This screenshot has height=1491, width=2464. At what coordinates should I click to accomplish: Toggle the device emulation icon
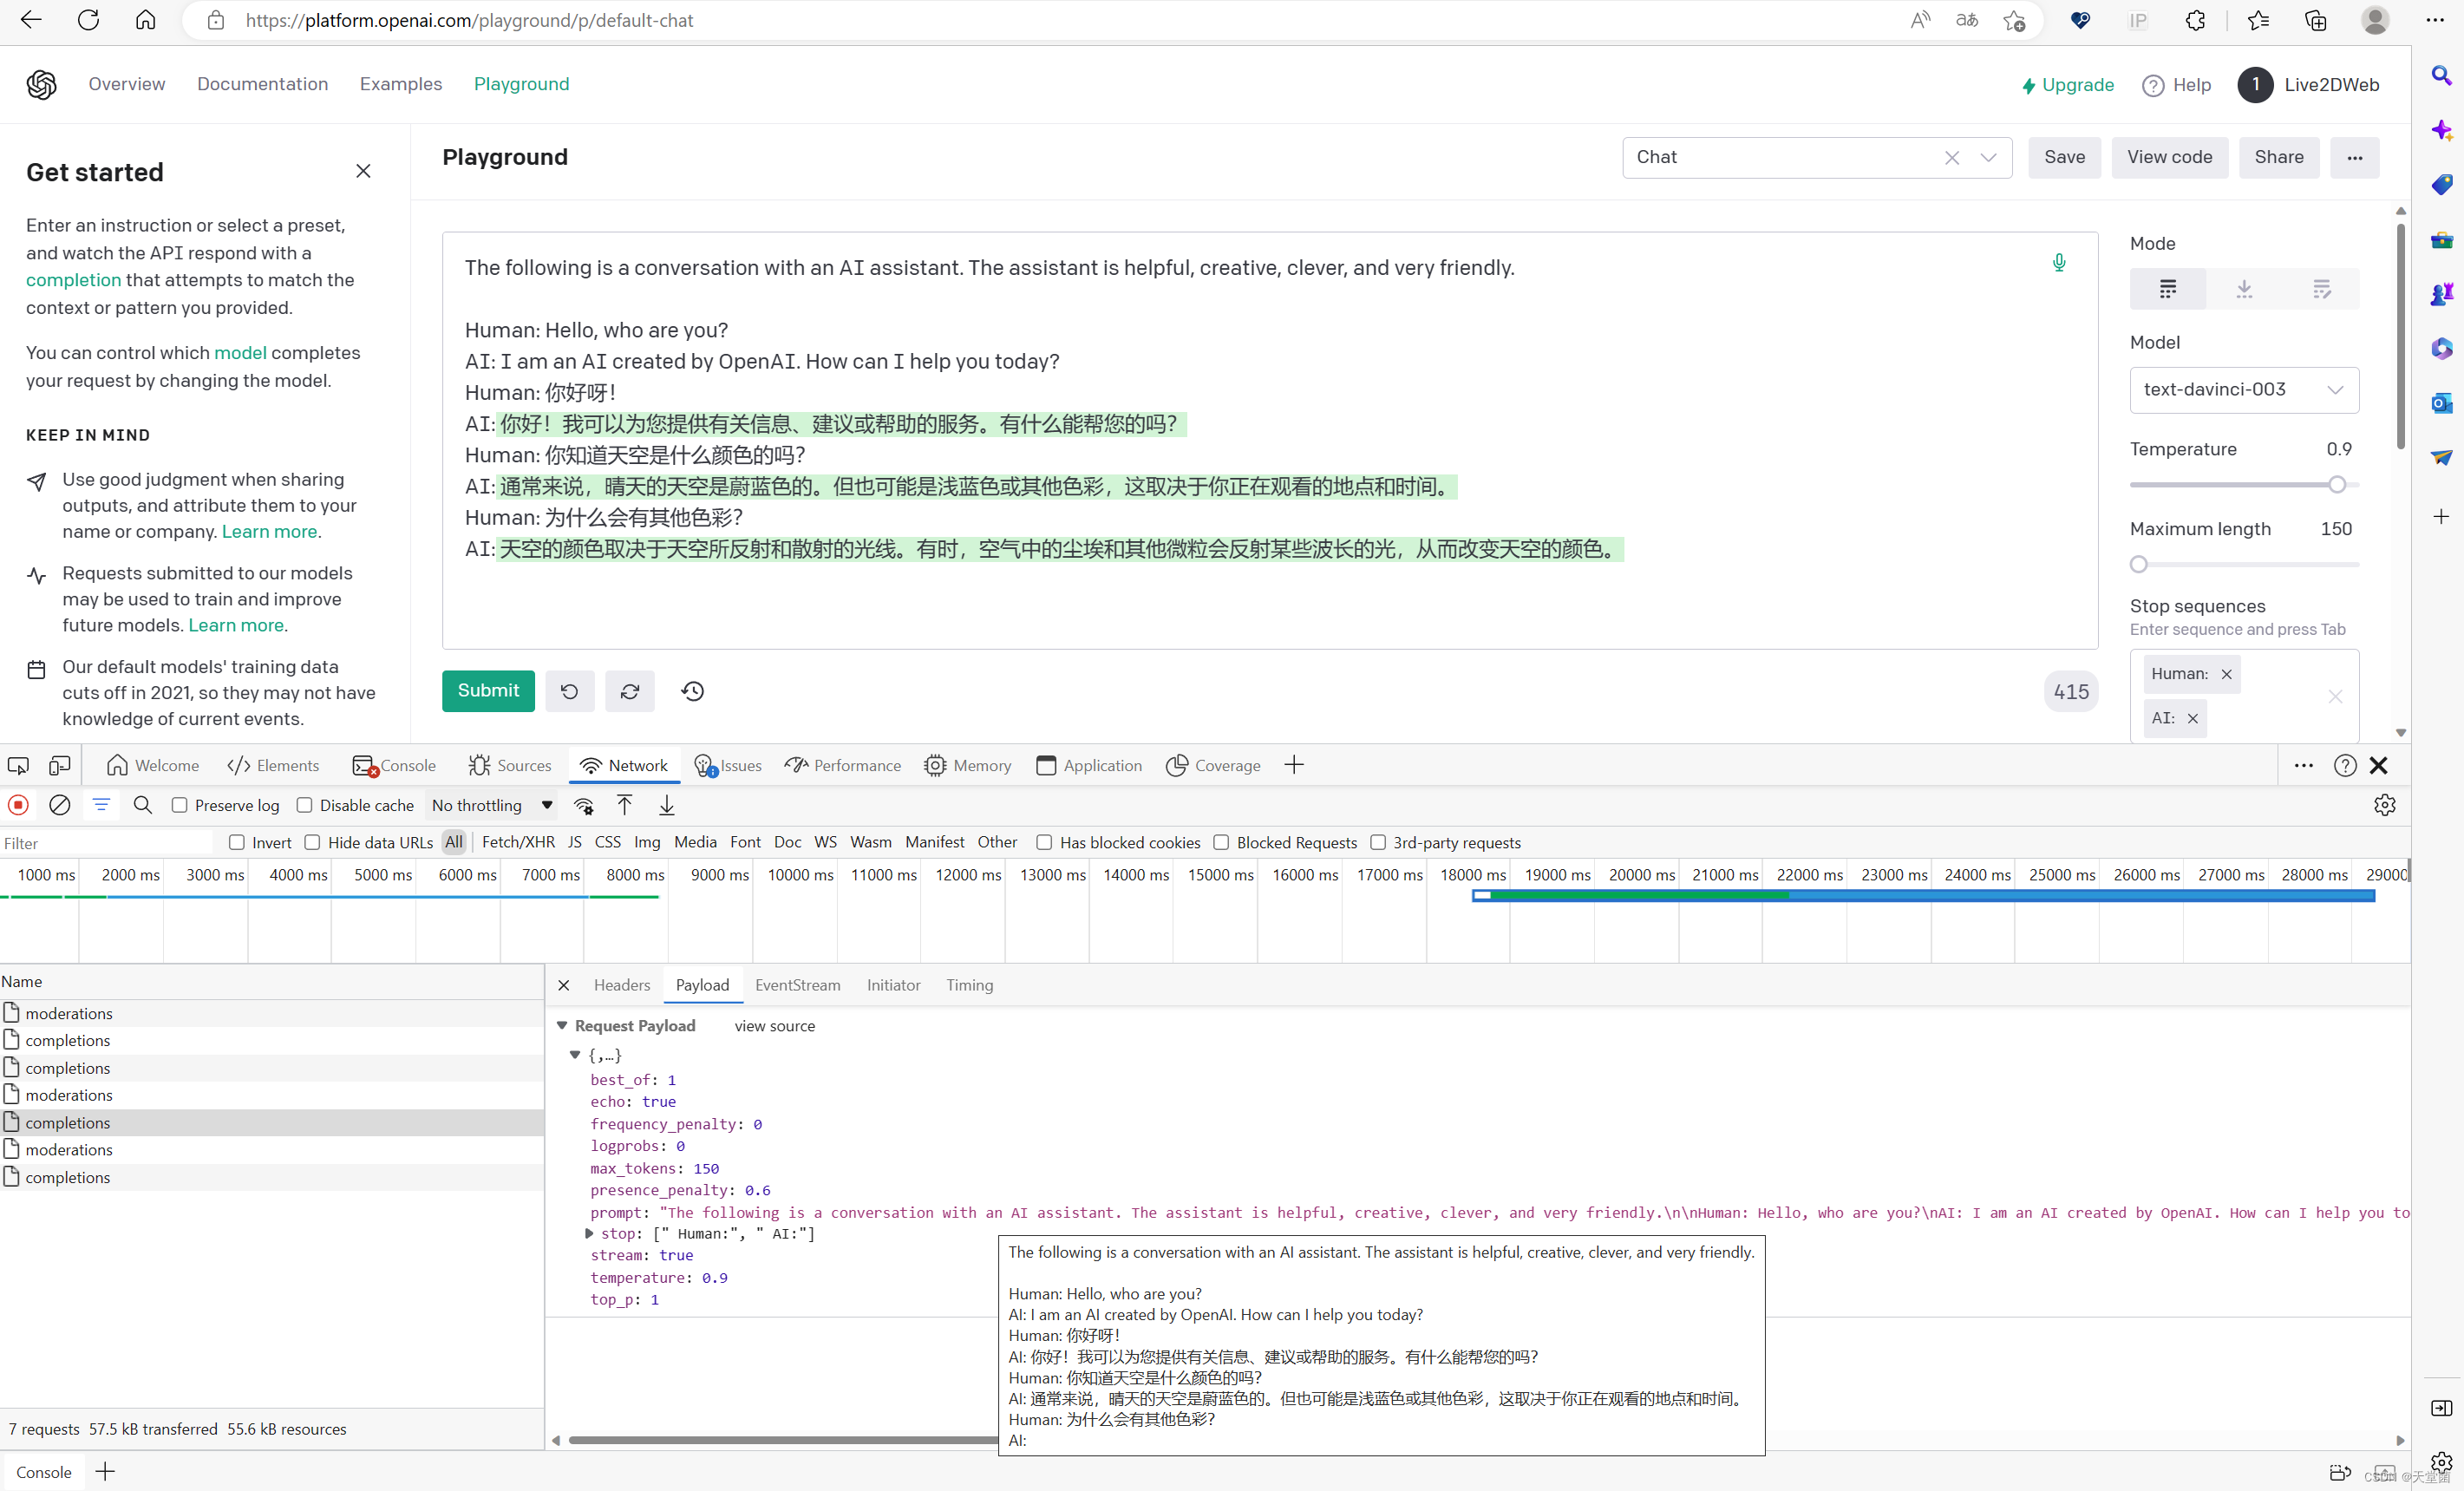60,766
